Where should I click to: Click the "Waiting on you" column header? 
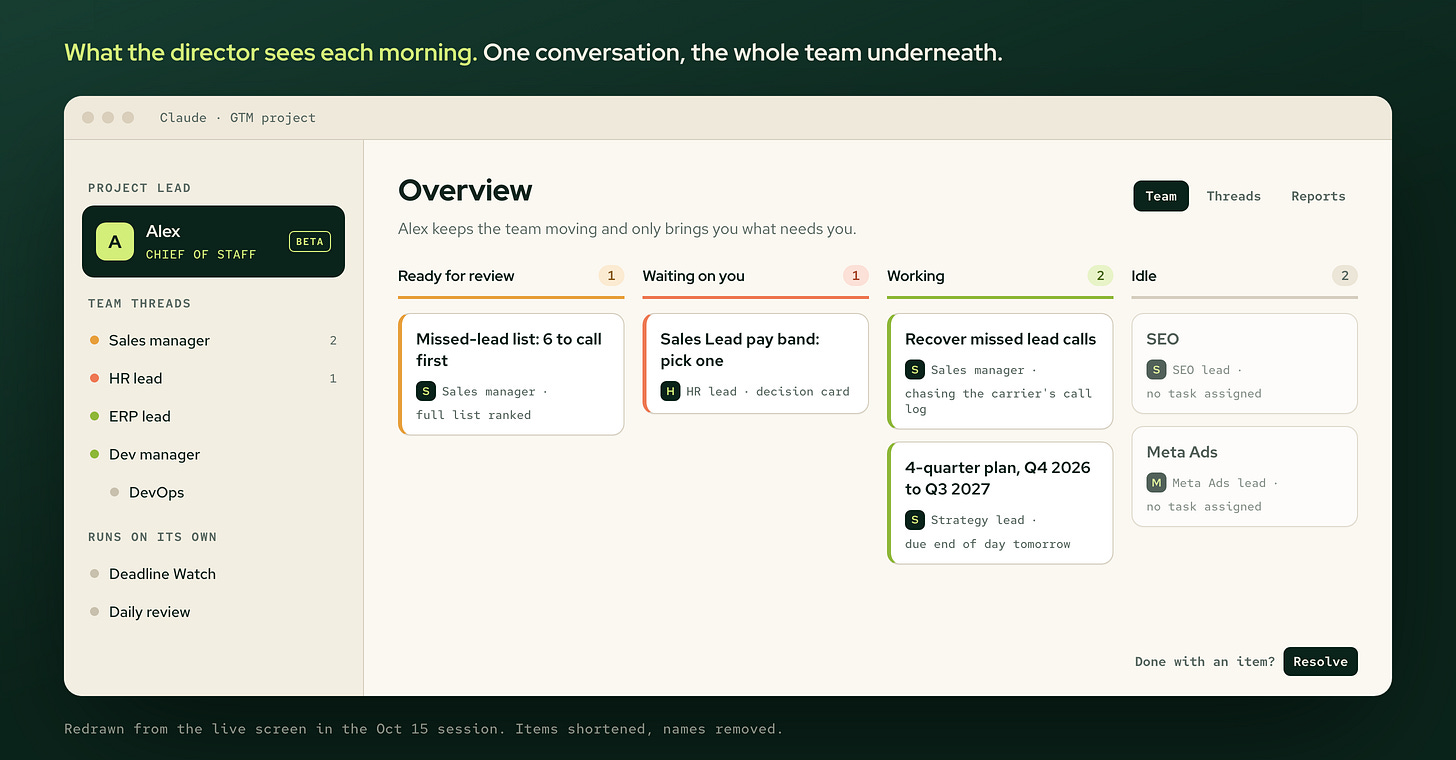(694, 276)
